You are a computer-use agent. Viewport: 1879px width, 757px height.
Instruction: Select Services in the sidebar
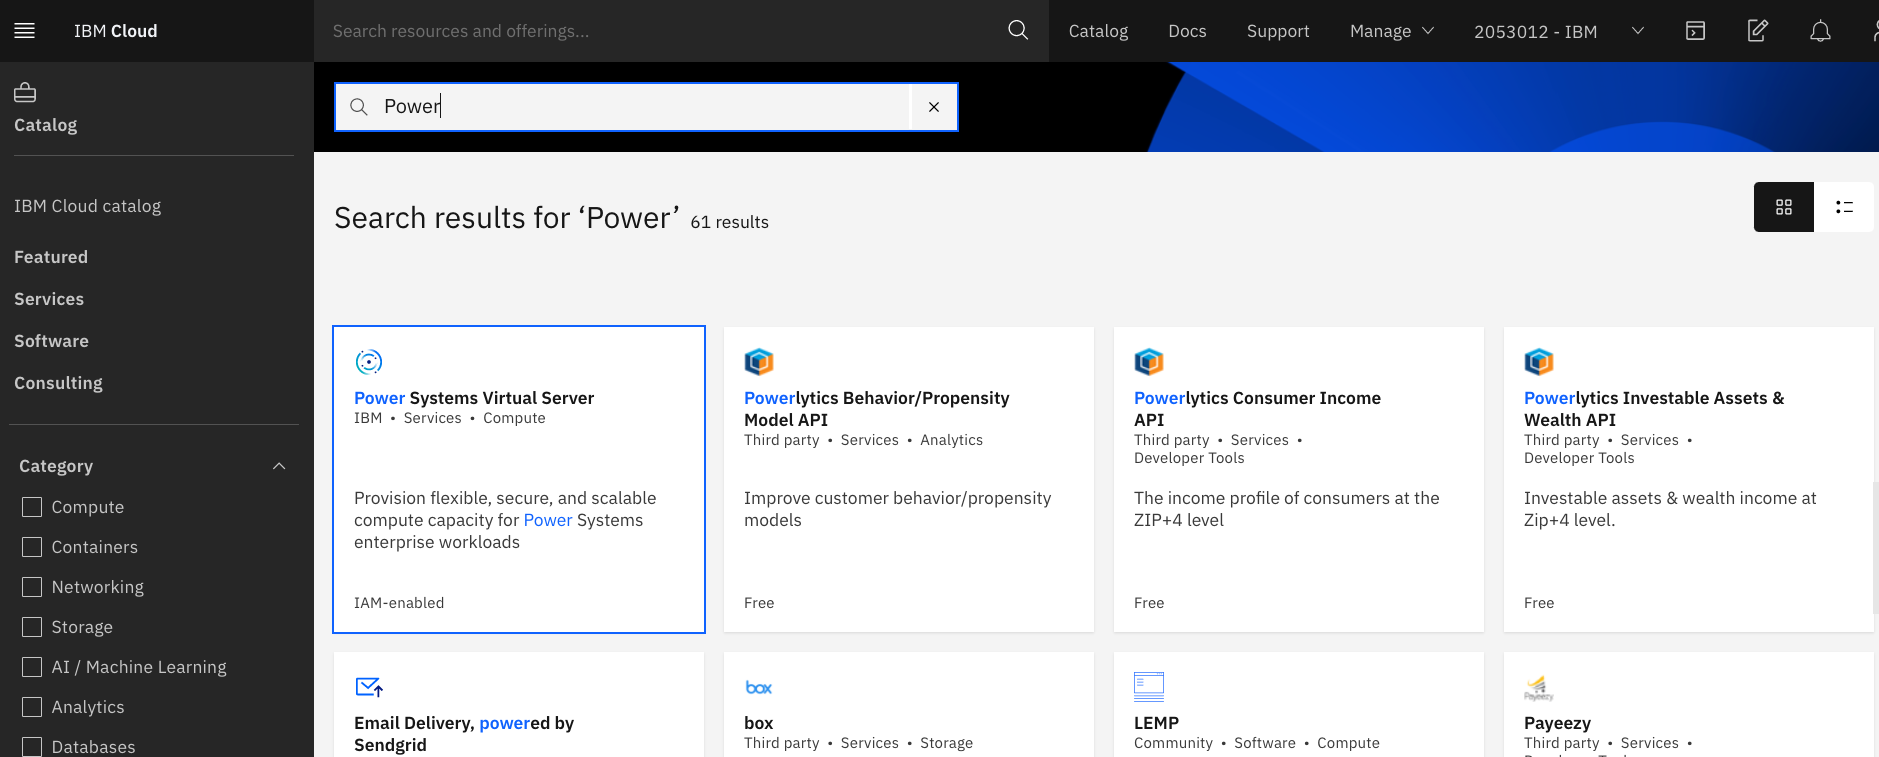coord(49,299)
